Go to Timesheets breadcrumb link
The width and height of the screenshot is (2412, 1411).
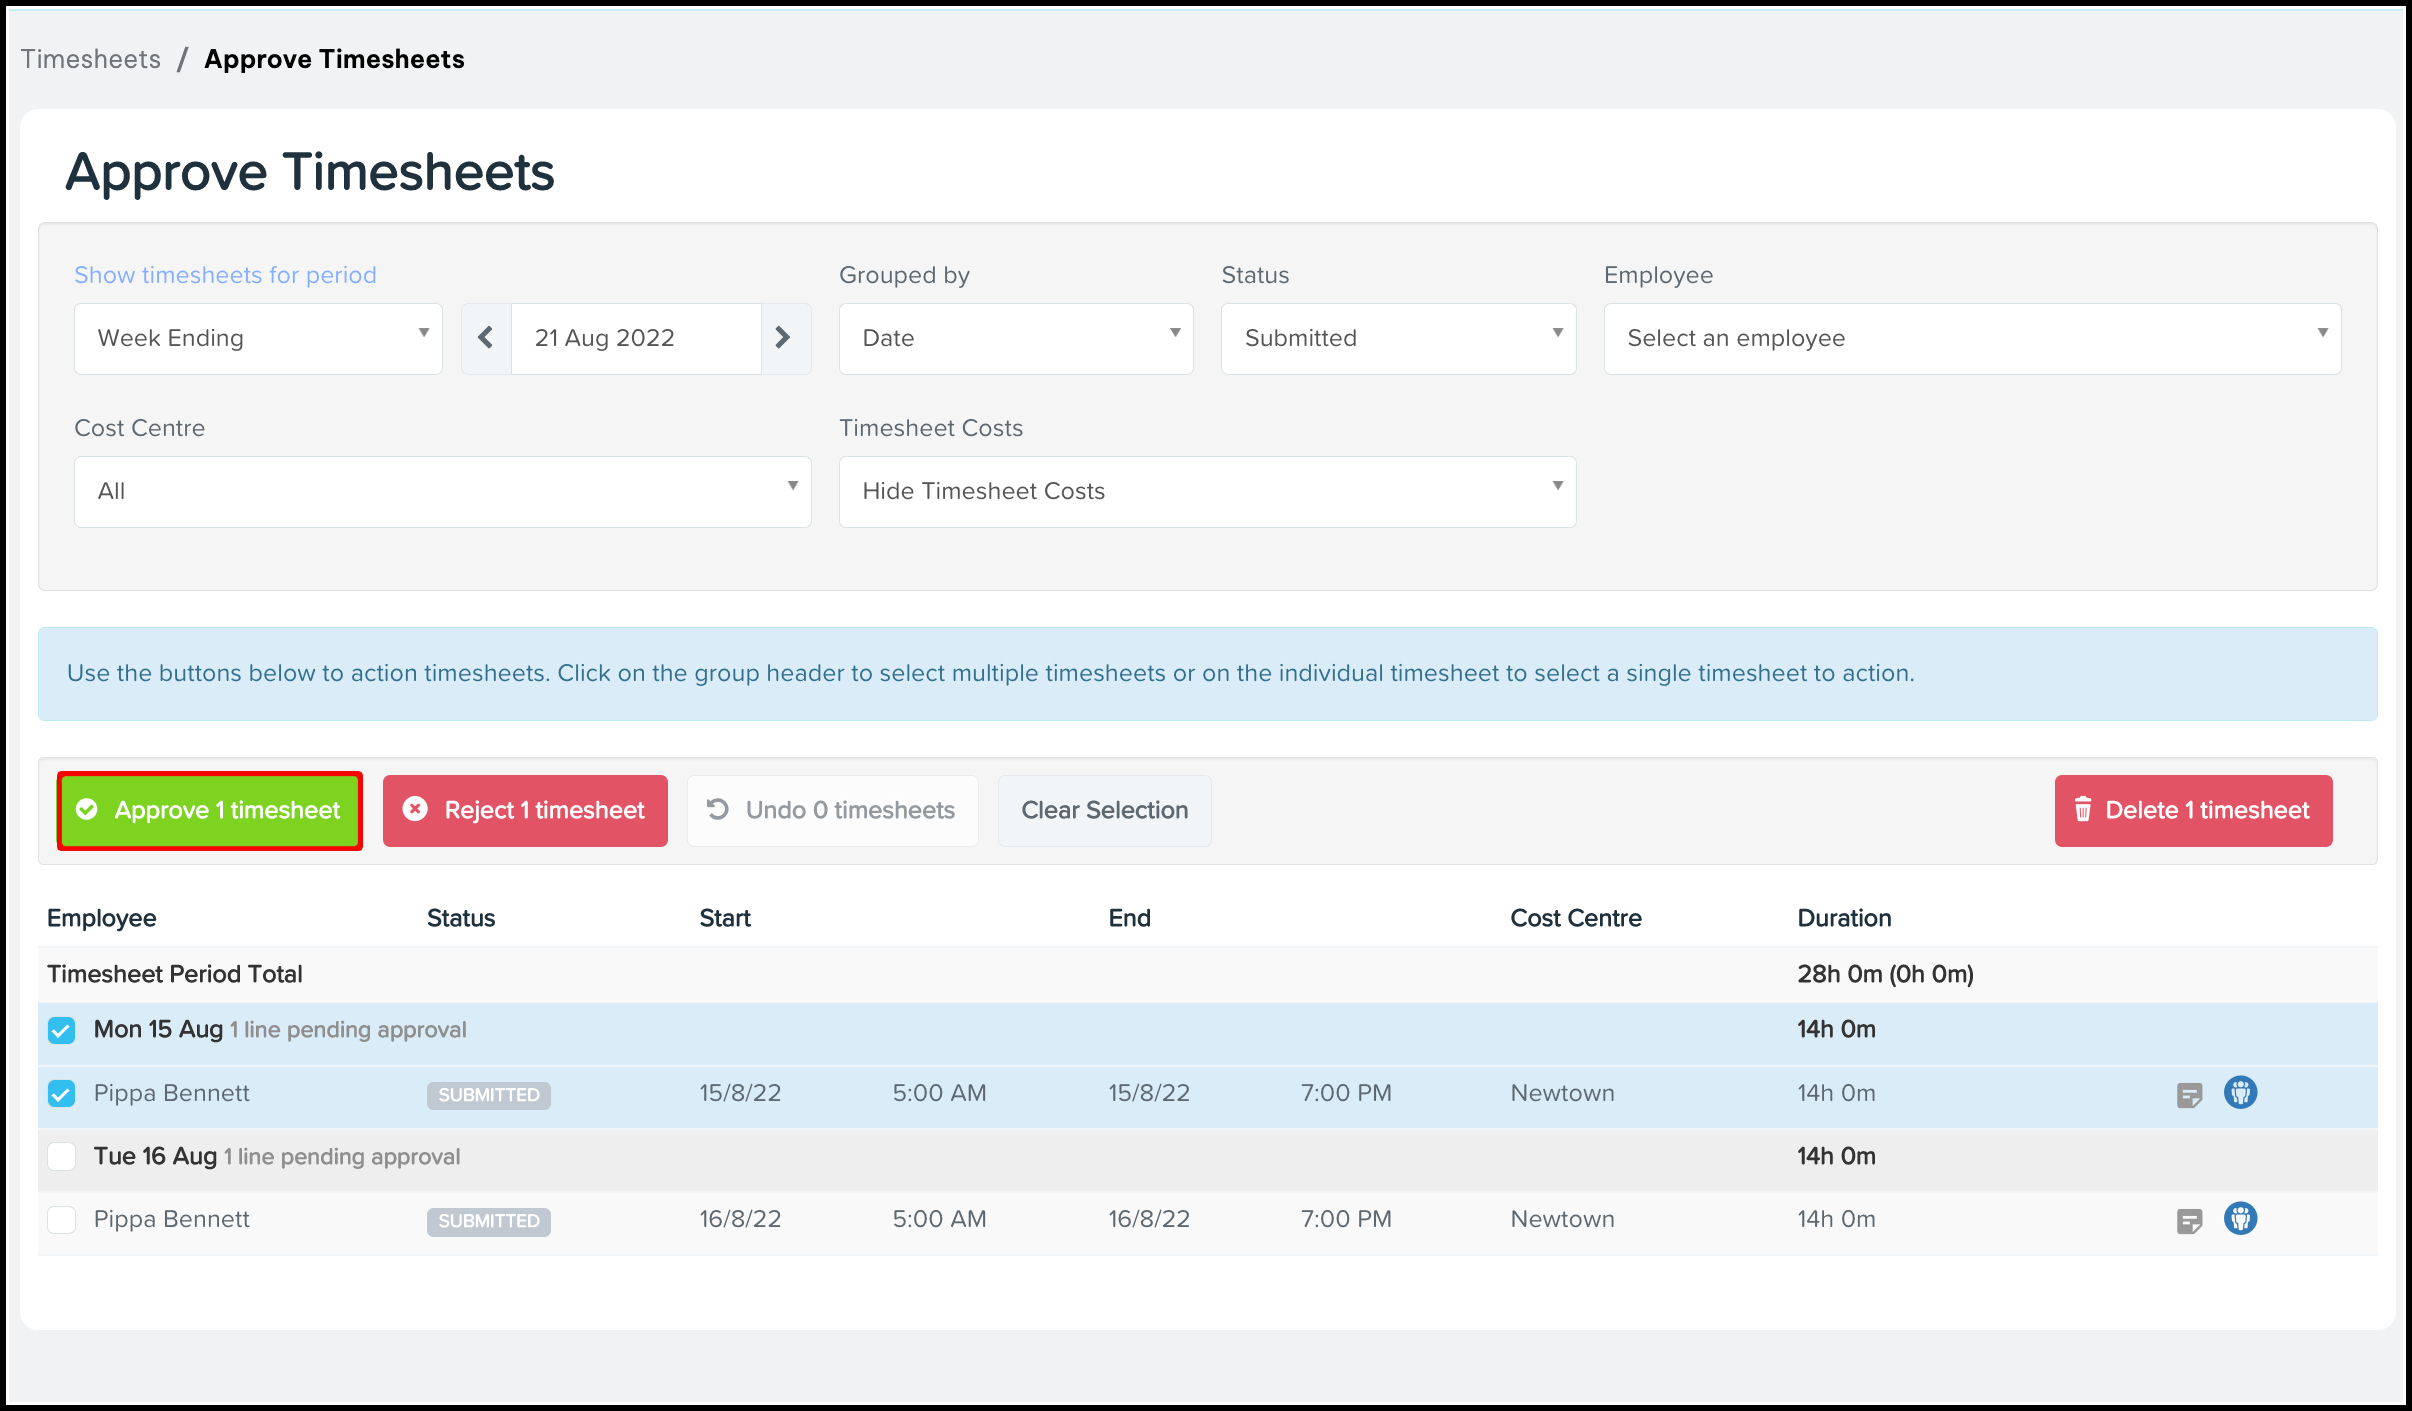[x=91, y=60]
